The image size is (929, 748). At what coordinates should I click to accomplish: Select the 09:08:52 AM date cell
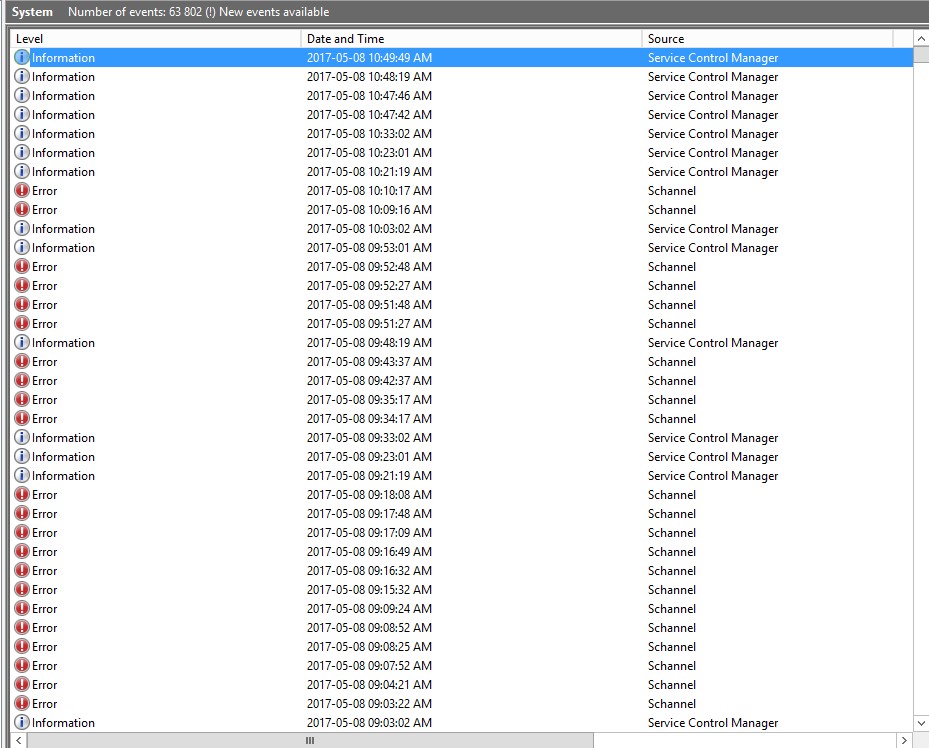pyautogui.click(x=369, y=627)
